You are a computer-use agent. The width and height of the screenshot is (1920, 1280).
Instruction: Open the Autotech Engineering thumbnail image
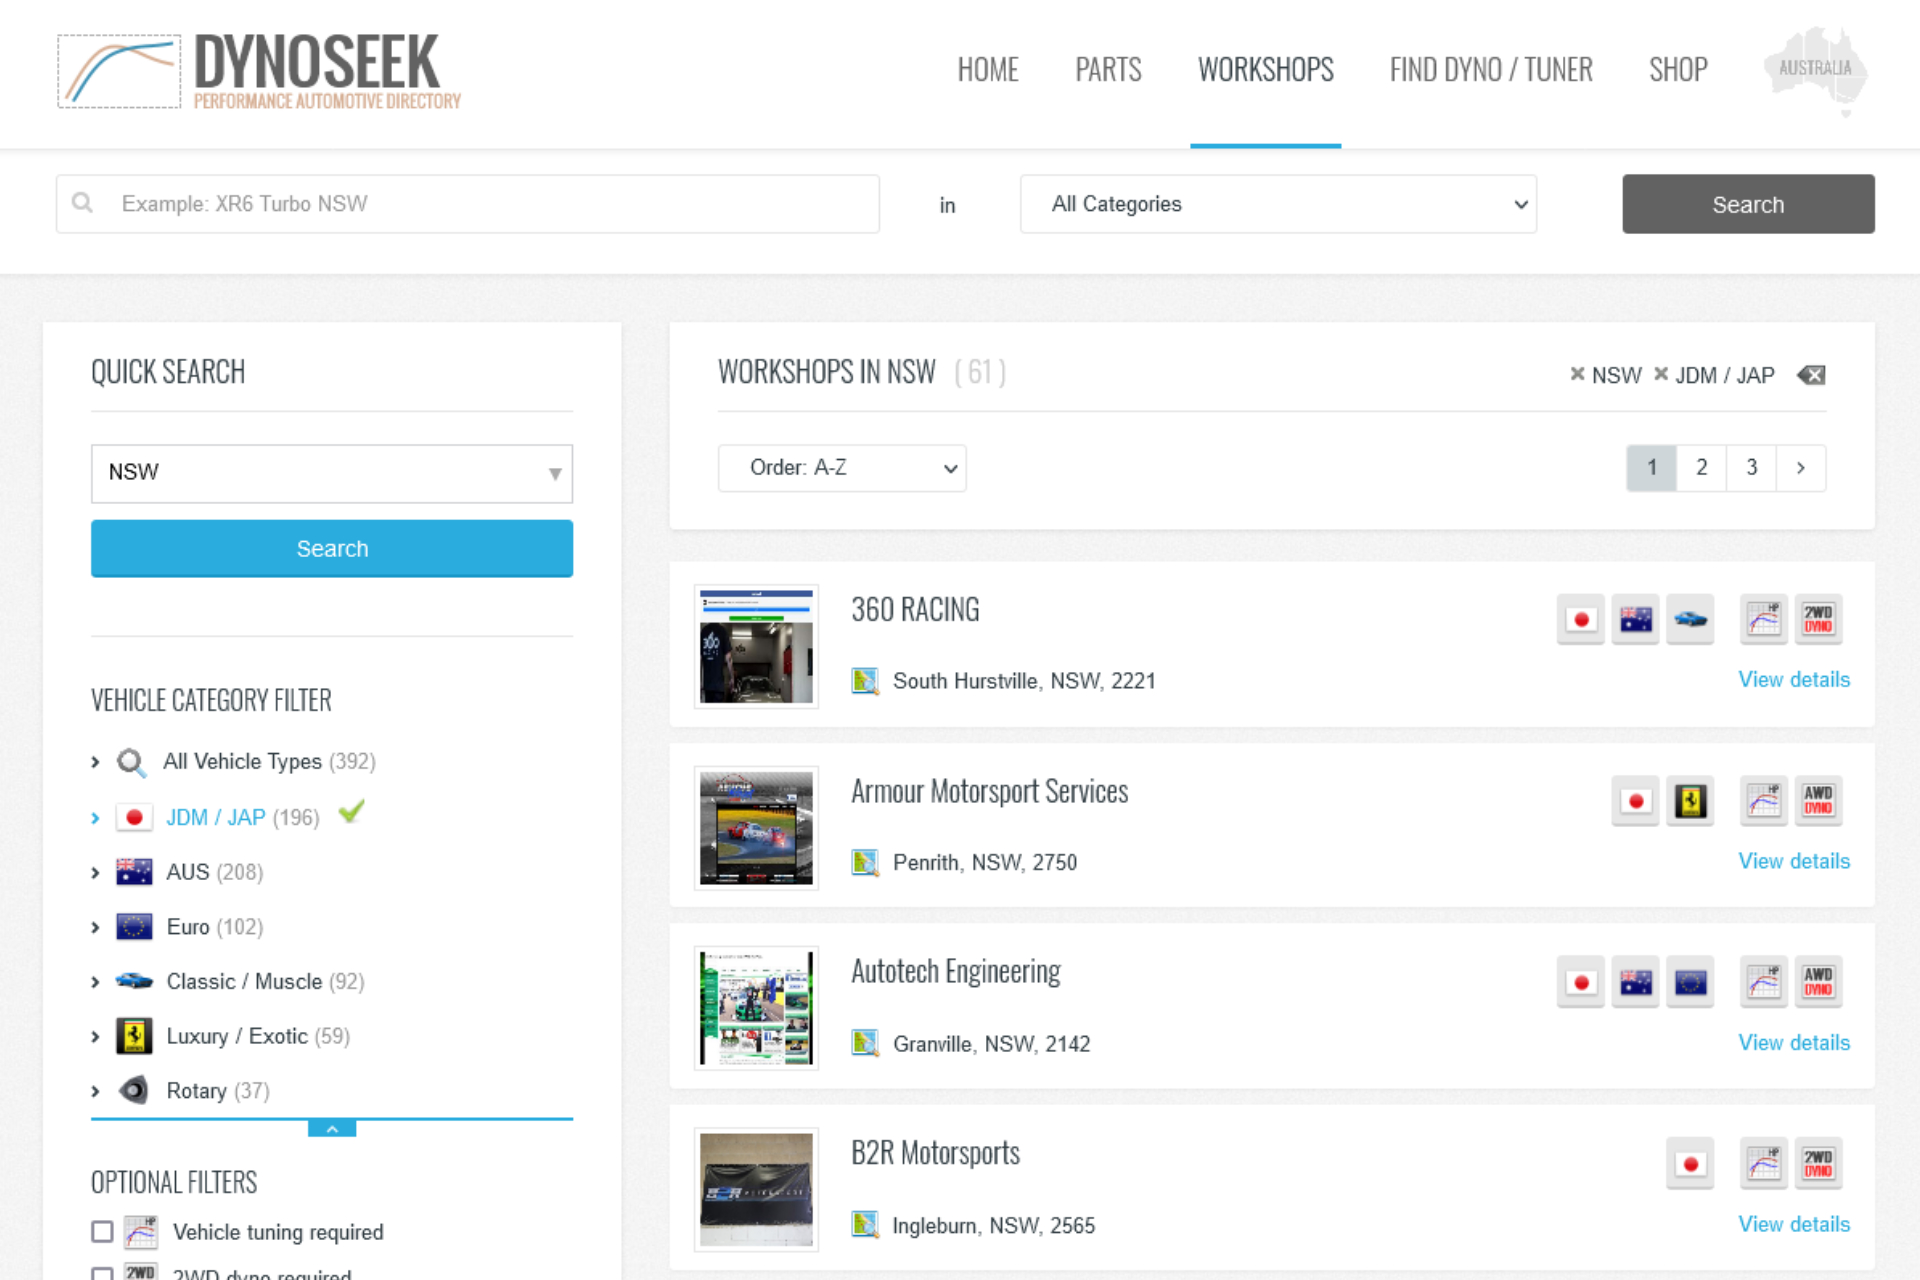click(x=756, y=1009)
